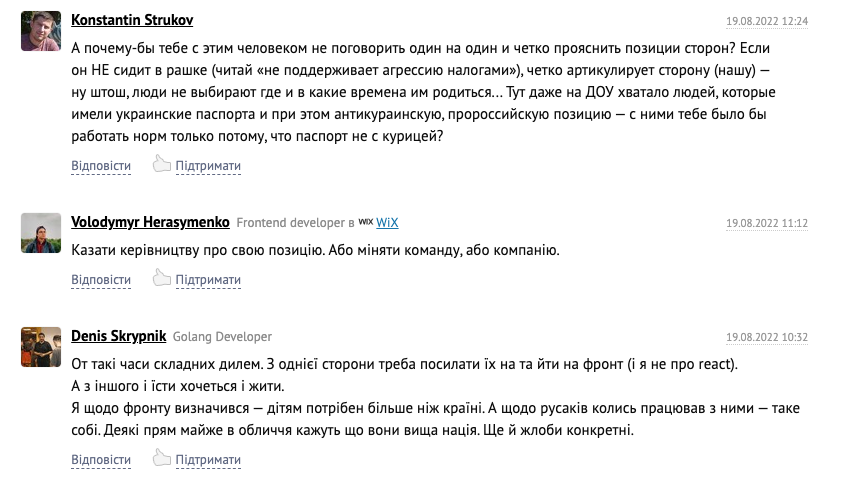The width and height of the screenshot is (843, 482).
Task: Open Denis Skrypnik's profile name link
Action: click(118, 336)
